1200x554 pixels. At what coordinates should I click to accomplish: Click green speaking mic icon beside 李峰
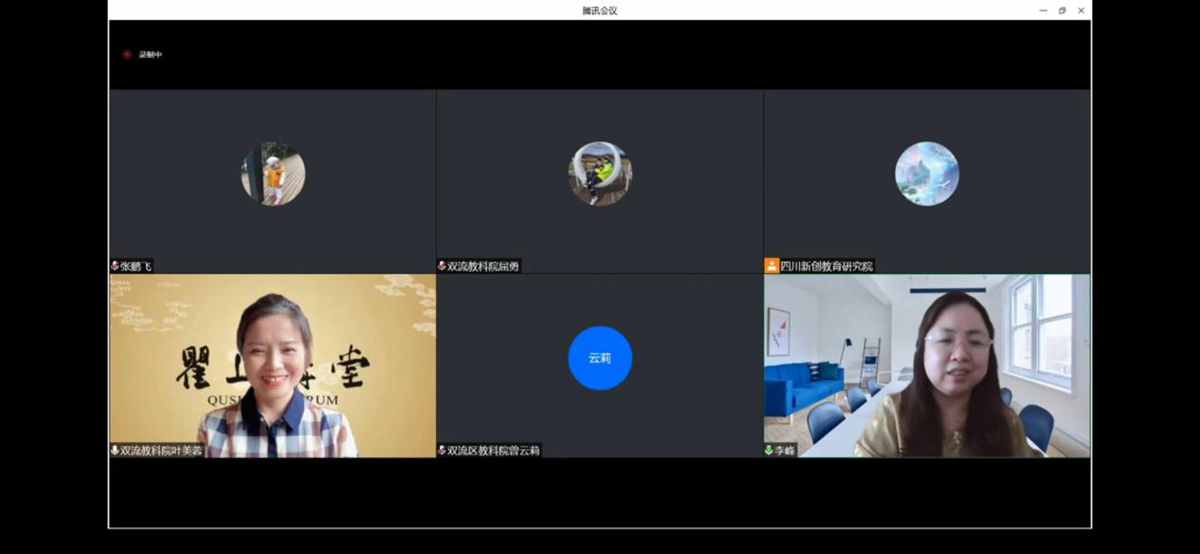pos(770,450)
